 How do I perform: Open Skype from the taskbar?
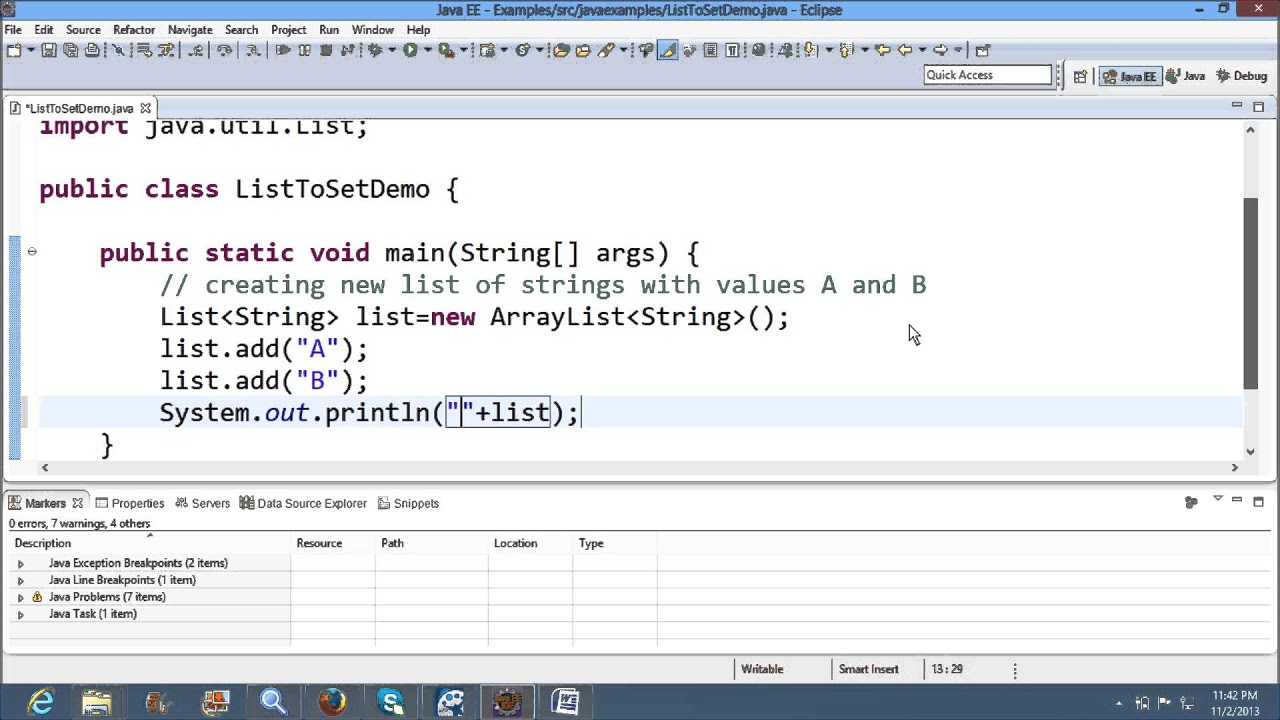(x=391, y=702)
